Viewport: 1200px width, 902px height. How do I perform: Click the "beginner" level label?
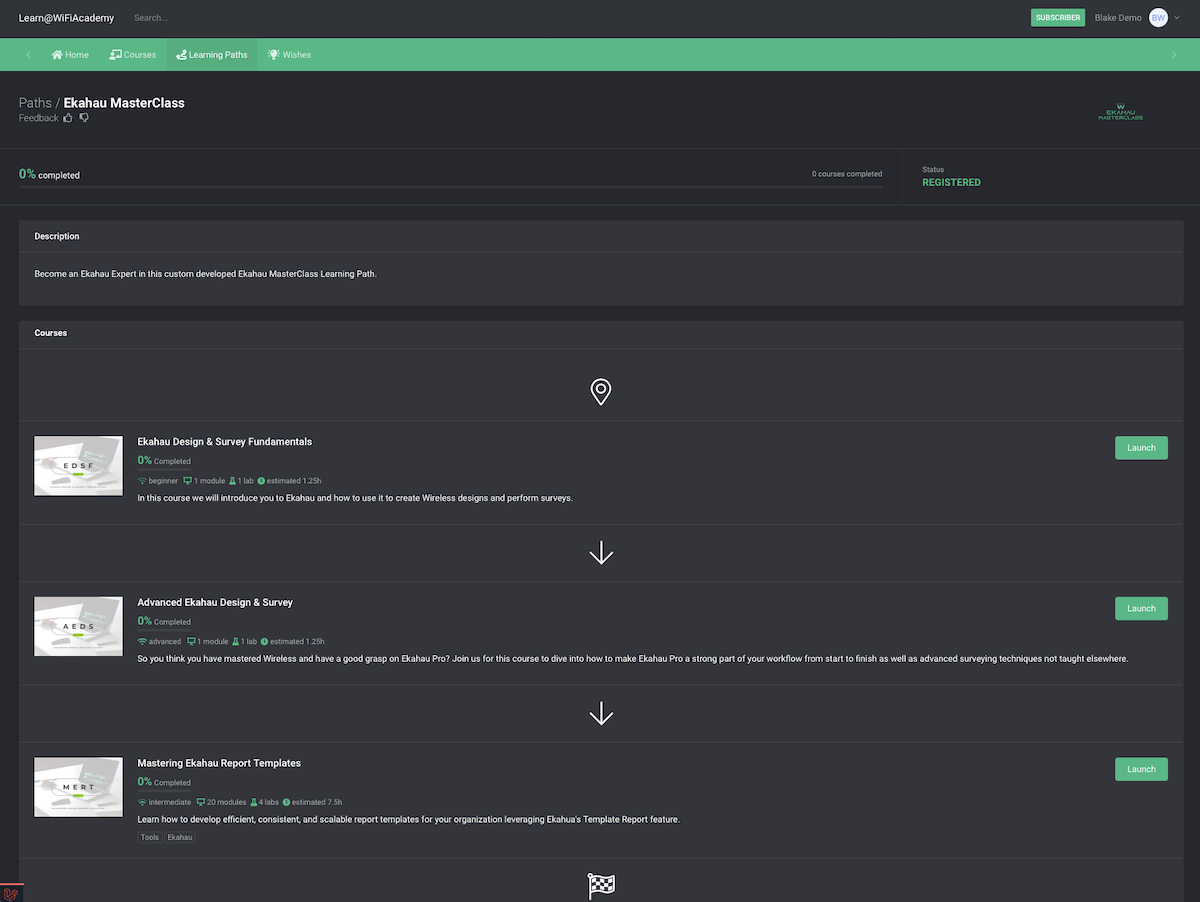pyautogui.click(x=163, y=481)
